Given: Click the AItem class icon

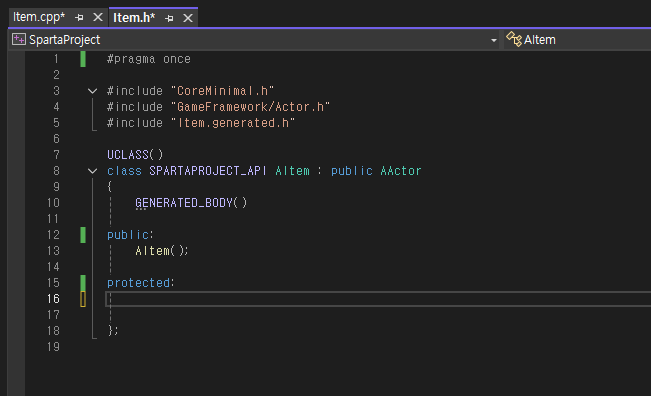Looking at the screenshot, I should tap(514, 39).
